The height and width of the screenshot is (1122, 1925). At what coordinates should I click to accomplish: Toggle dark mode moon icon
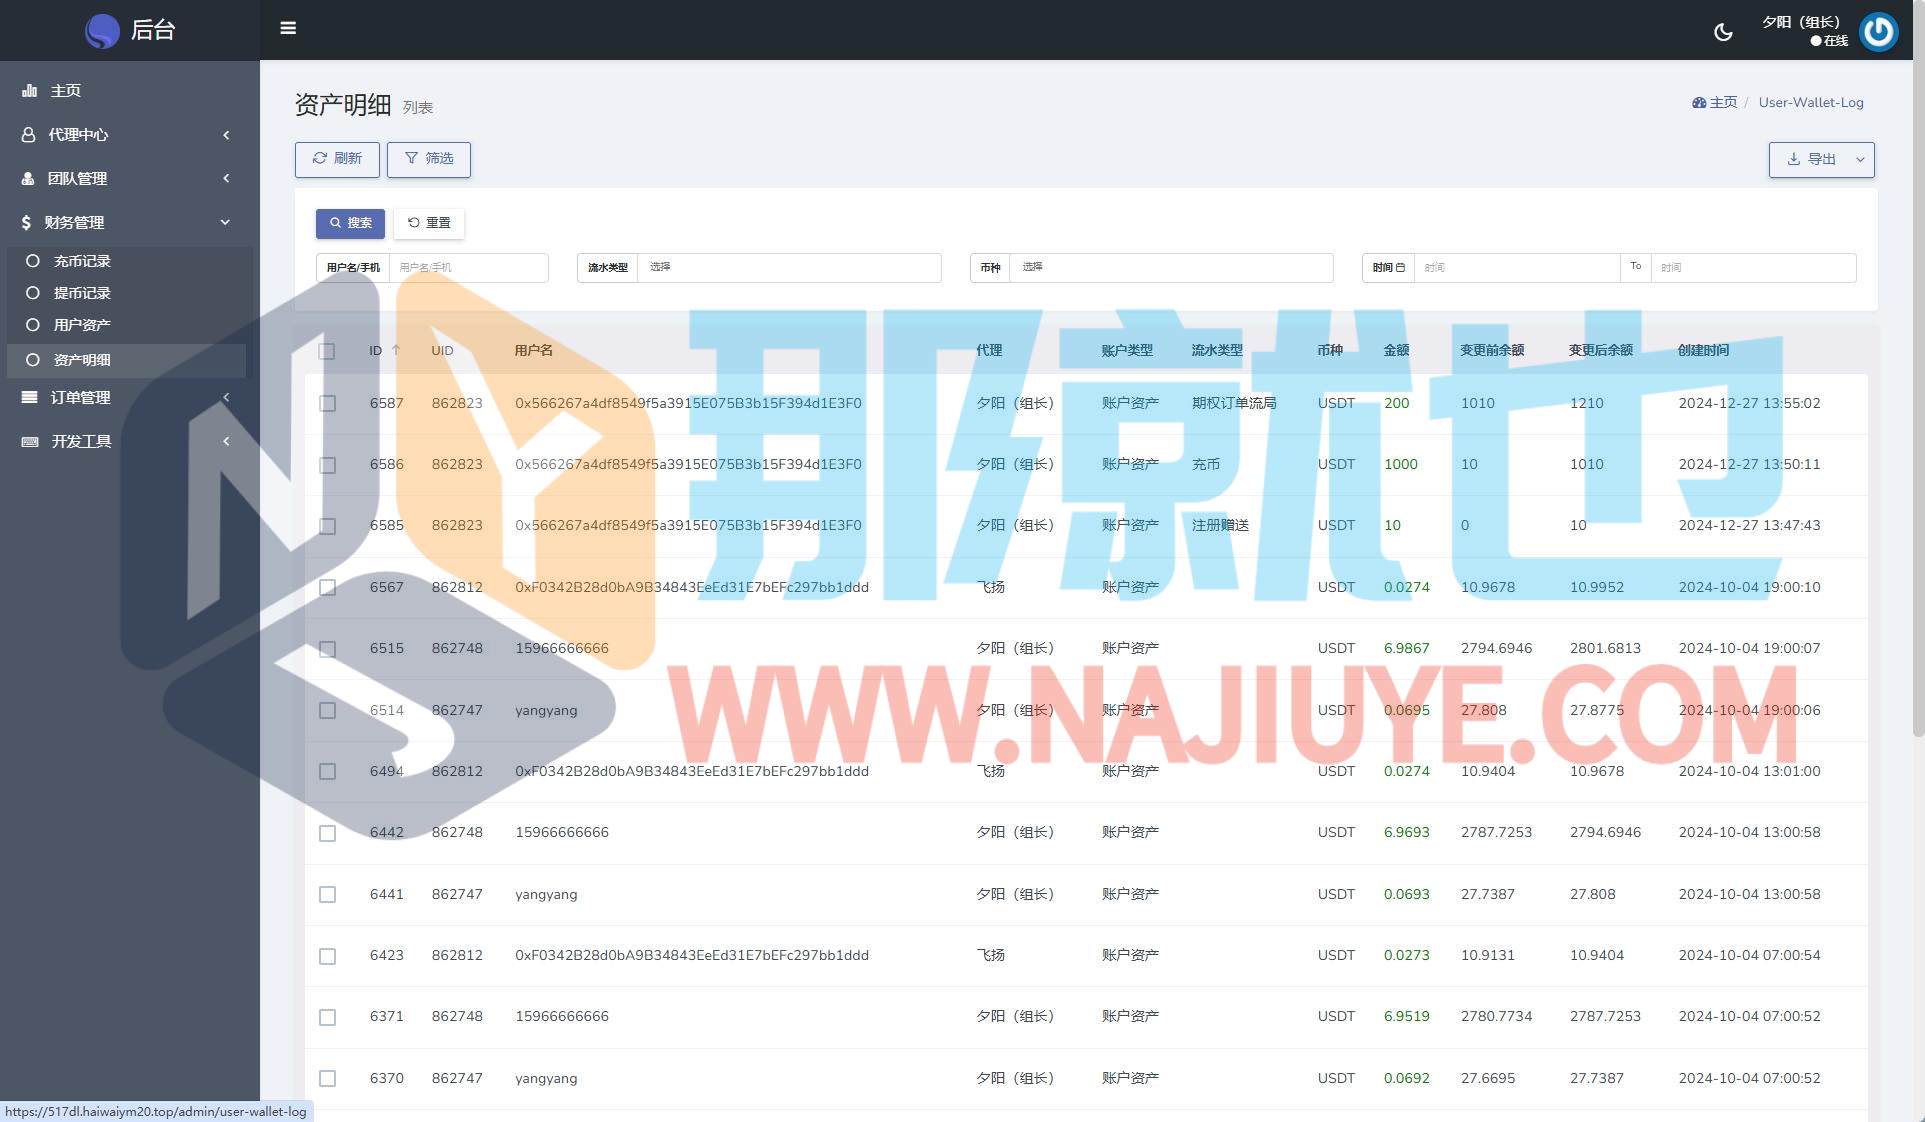point(1723,32)
